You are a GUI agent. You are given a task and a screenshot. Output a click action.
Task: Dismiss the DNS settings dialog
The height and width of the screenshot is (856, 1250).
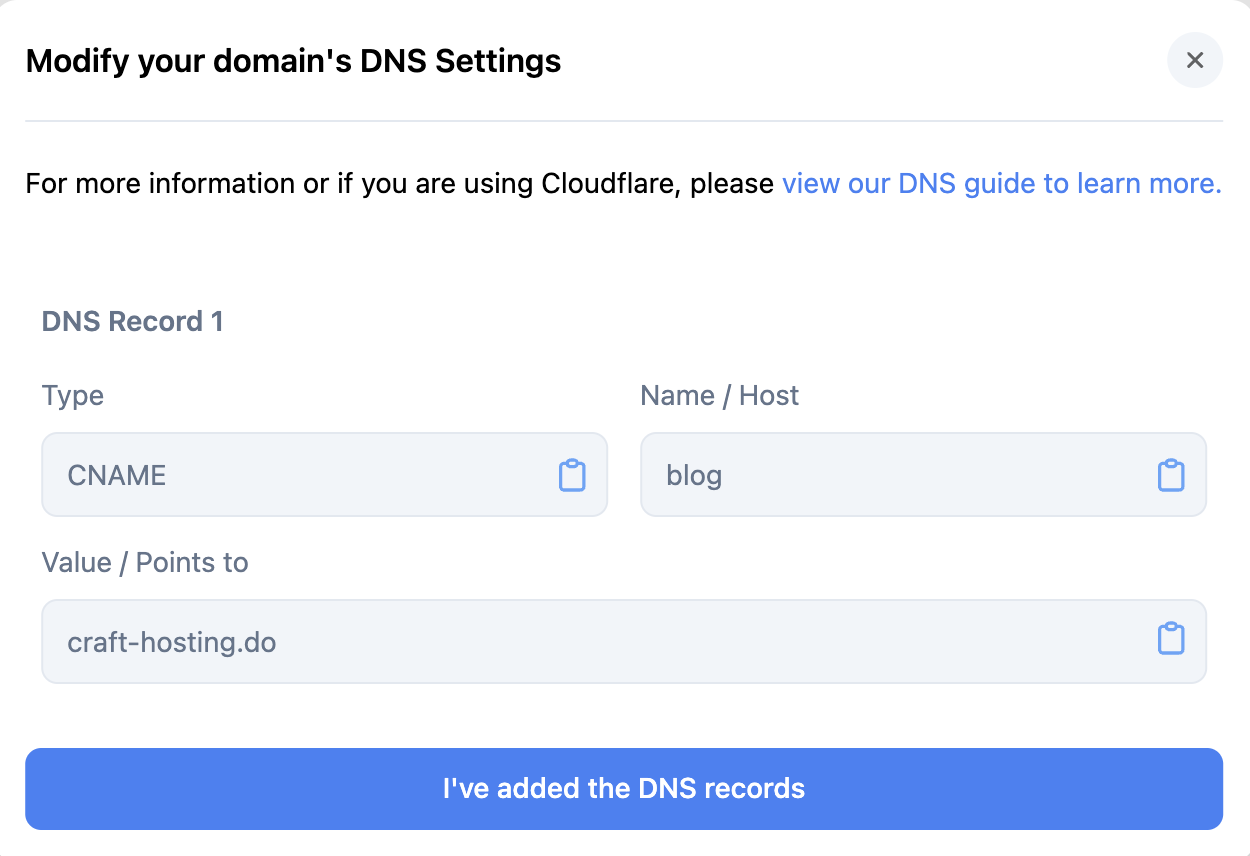coord(1194,60)
